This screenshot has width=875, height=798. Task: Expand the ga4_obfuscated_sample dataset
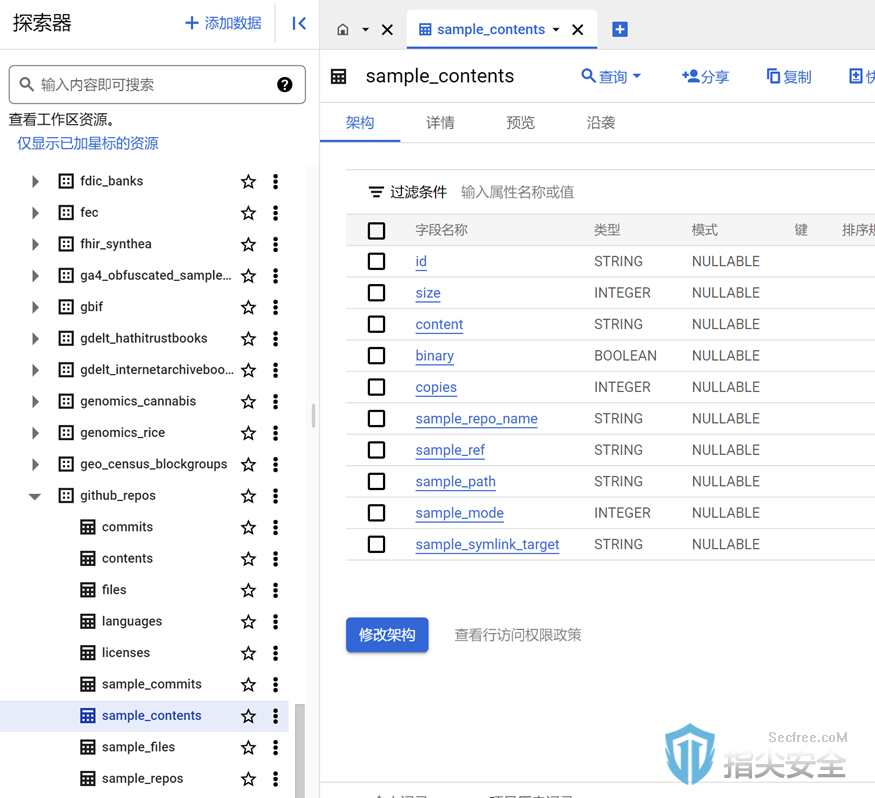35,276
